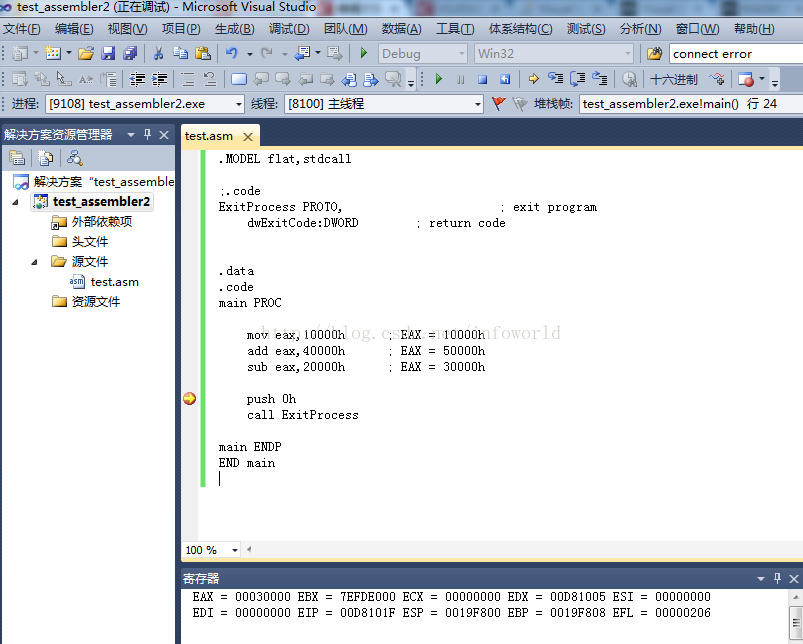Viewport: 803px width, 644px height.
Task: Click the Step Out icon
Action: [x=600, y=79]
